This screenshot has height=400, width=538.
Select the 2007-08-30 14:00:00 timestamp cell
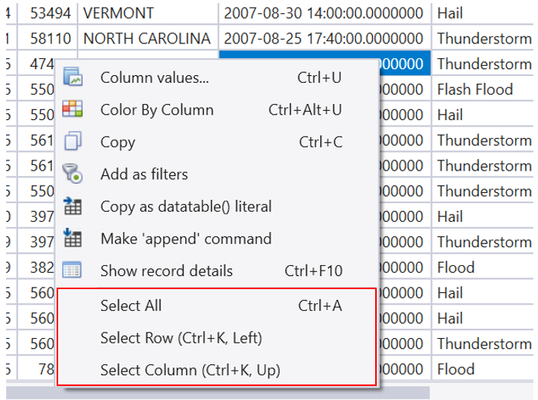tap(324, 13)
